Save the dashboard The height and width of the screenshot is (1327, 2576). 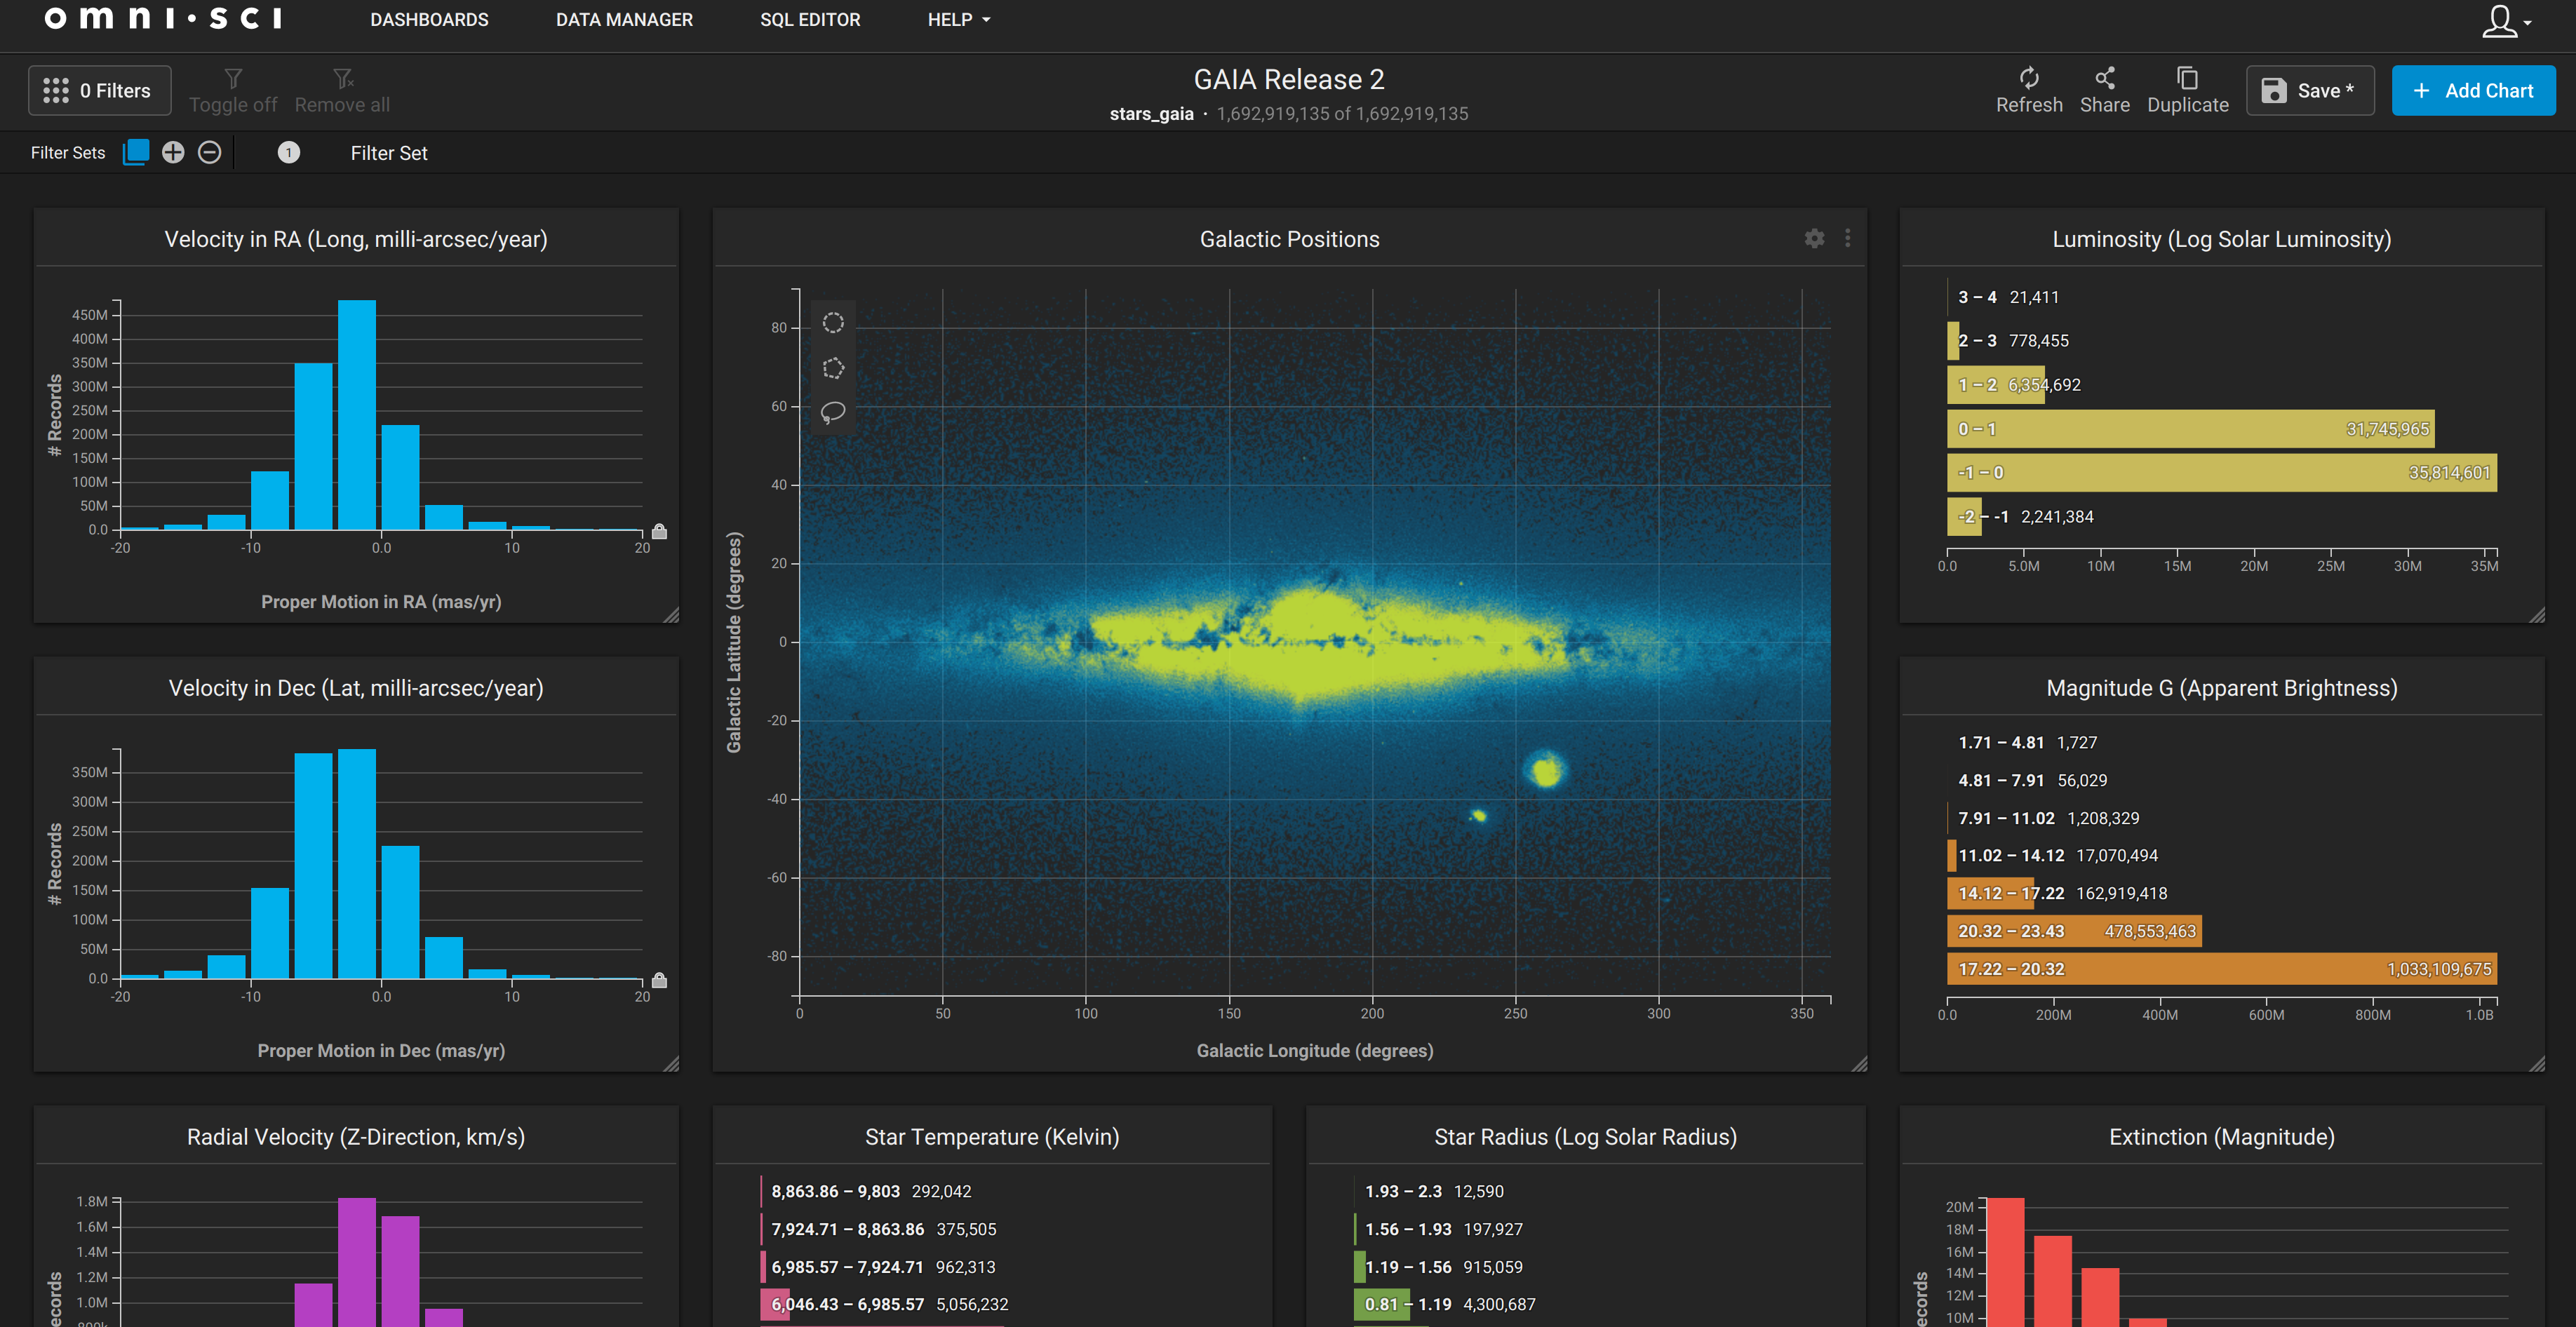click(x=2309, y=90)
